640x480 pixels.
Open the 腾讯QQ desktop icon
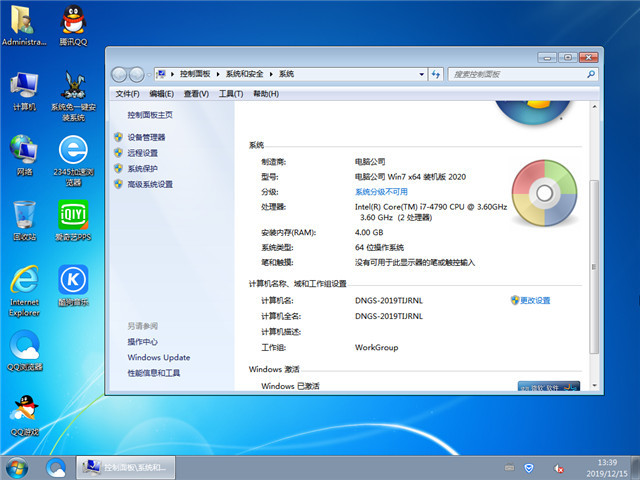point(72,22)
